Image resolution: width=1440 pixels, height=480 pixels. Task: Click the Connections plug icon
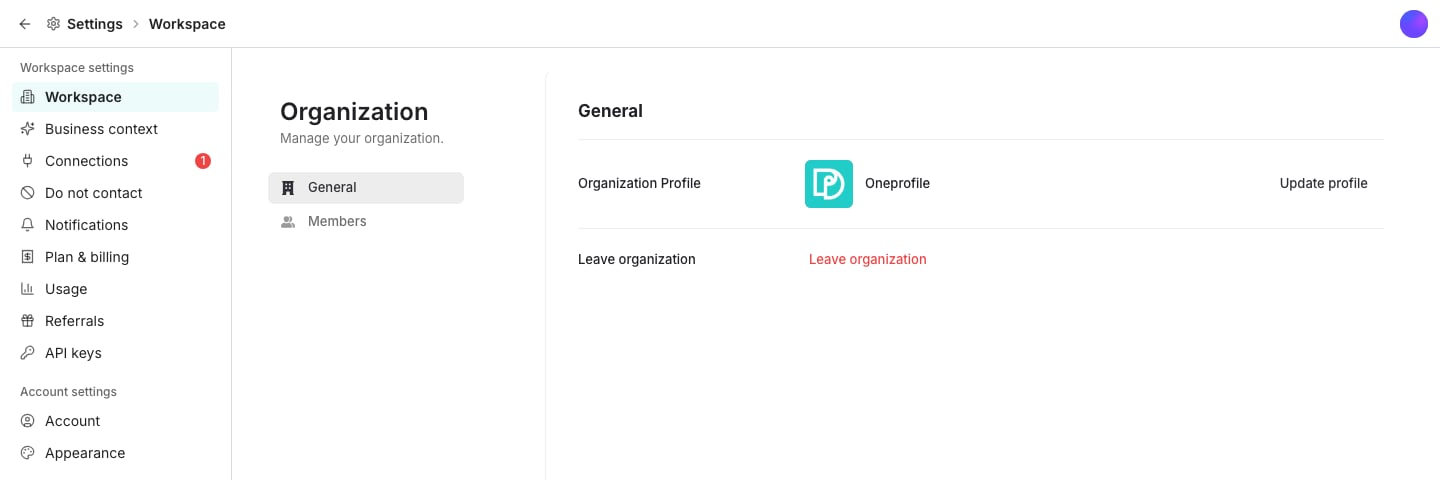pos(28,161)
